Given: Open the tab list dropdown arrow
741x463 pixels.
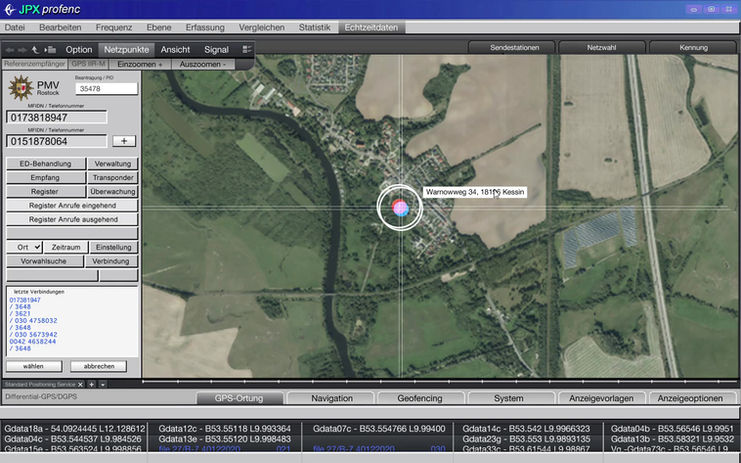Looking at the screenshot, I should tap(103, 385).
